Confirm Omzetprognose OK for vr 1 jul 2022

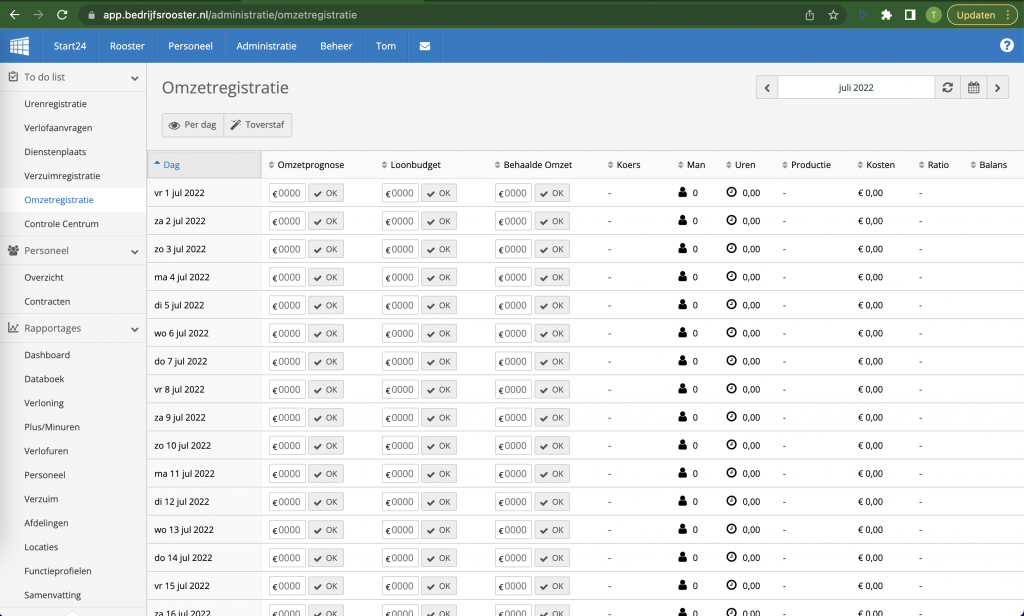[326, 193]
